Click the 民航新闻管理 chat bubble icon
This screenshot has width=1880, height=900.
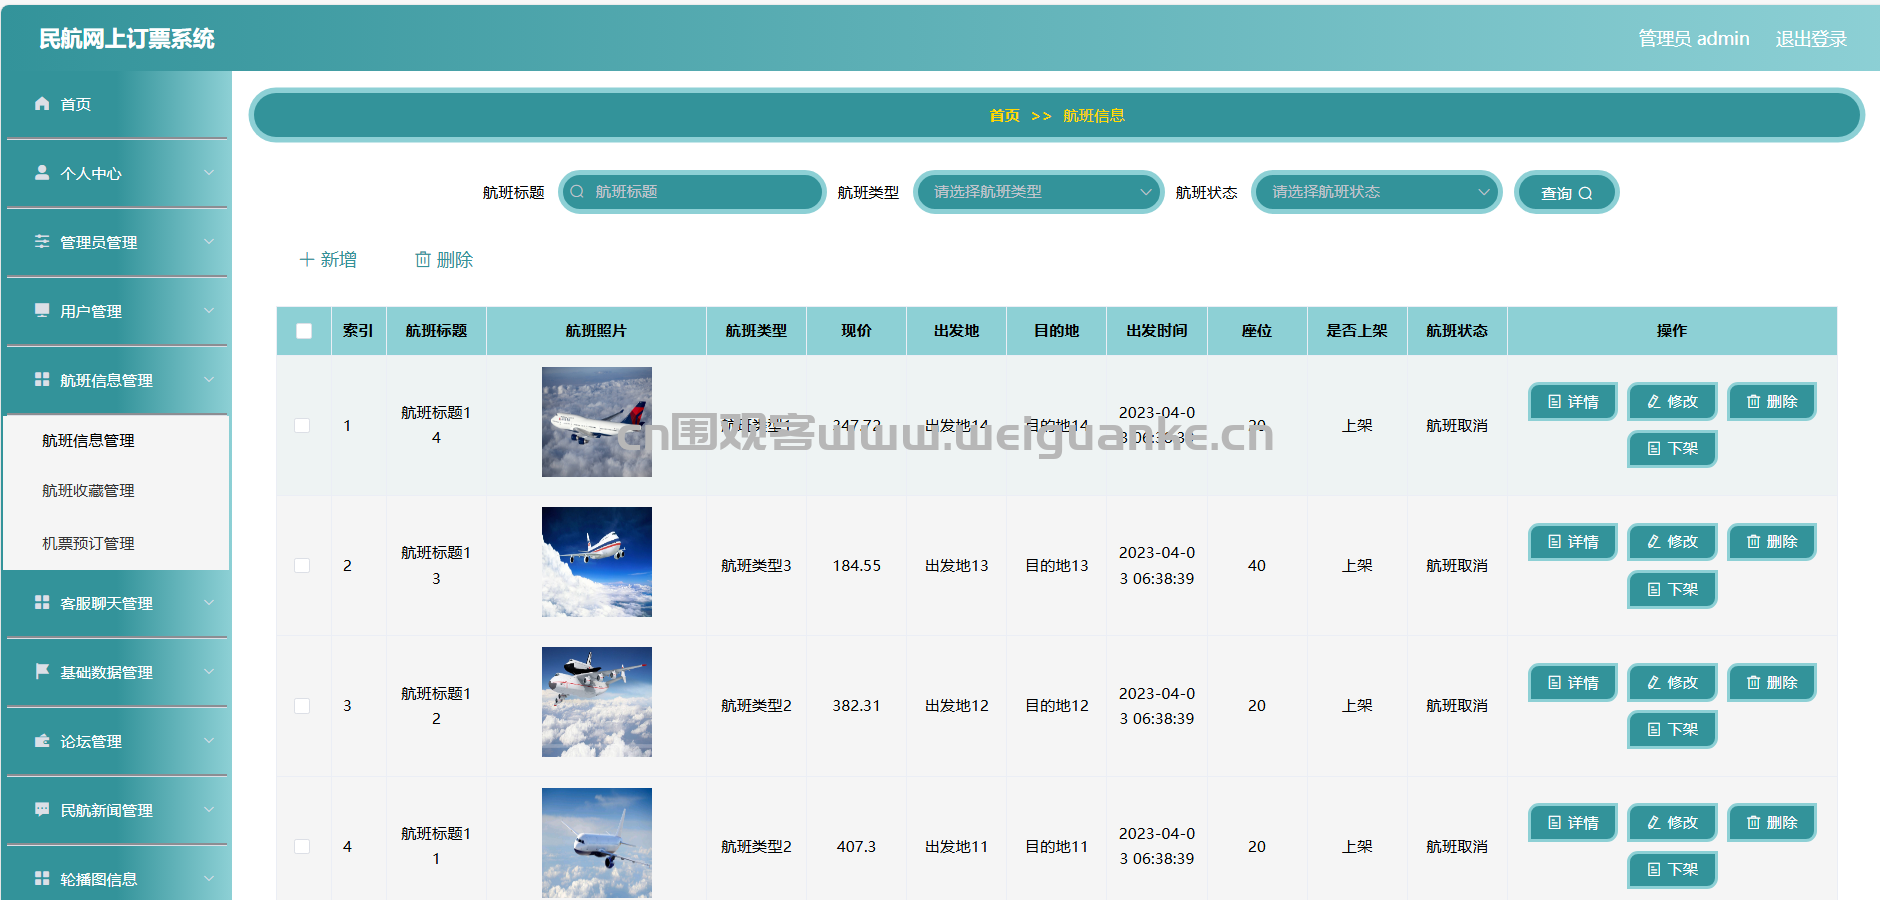click(42, 809)
